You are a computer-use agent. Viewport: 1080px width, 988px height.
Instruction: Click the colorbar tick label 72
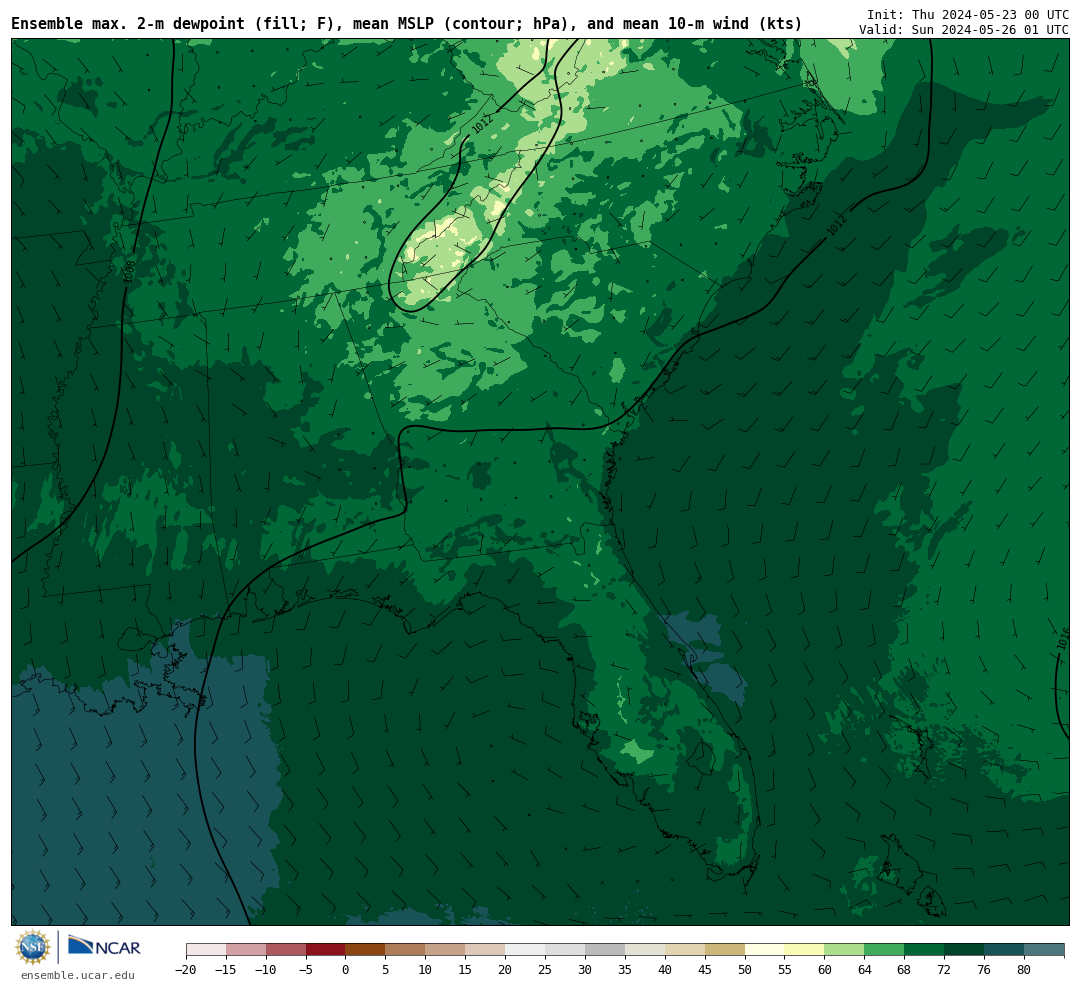[945, 970]
